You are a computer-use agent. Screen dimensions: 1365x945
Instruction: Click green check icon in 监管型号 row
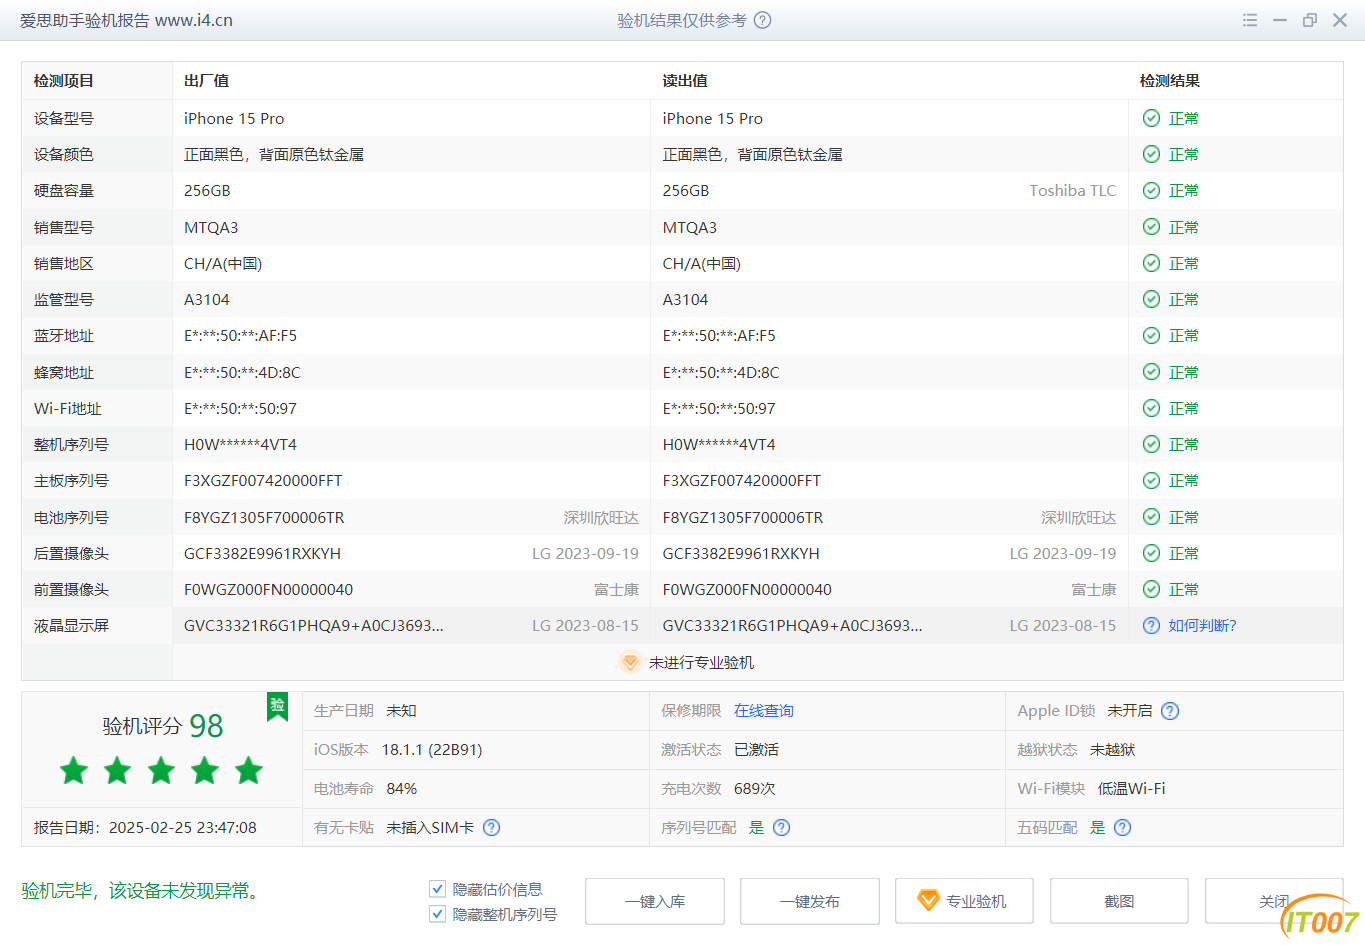(1151, 299)
